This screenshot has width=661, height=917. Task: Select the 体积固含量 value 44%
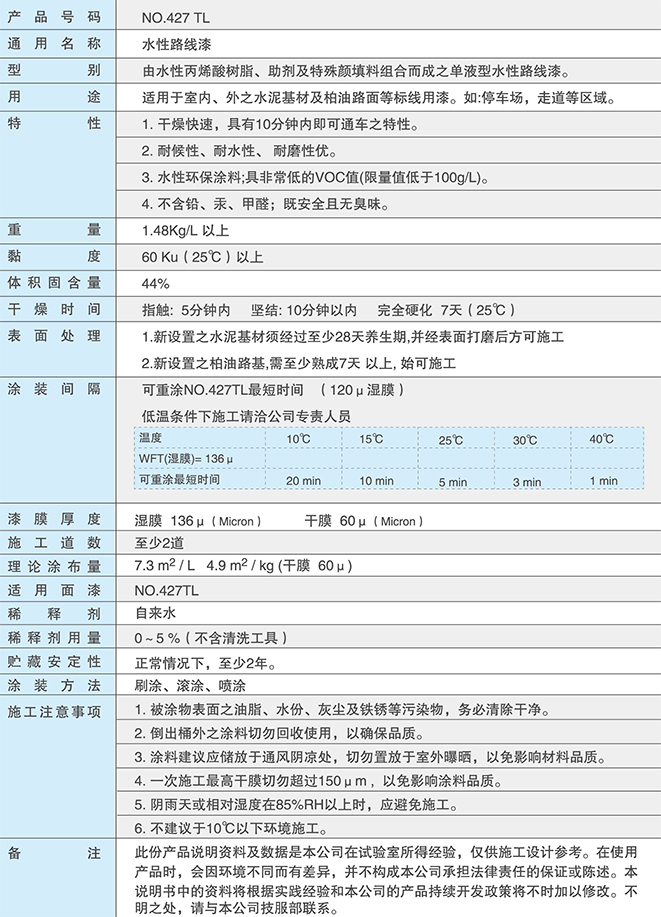click(156, 282)
